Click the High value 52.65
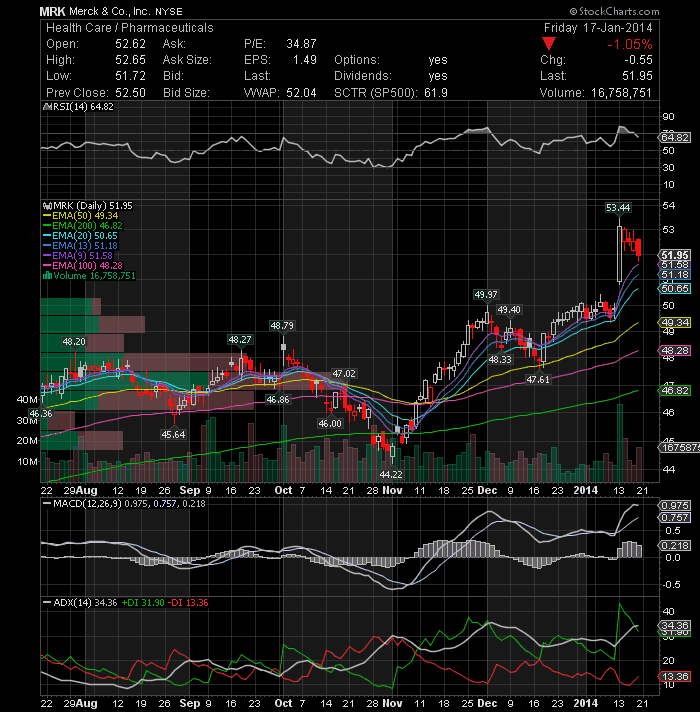Screen dimensions: 700x712 [x=130, y=60]
